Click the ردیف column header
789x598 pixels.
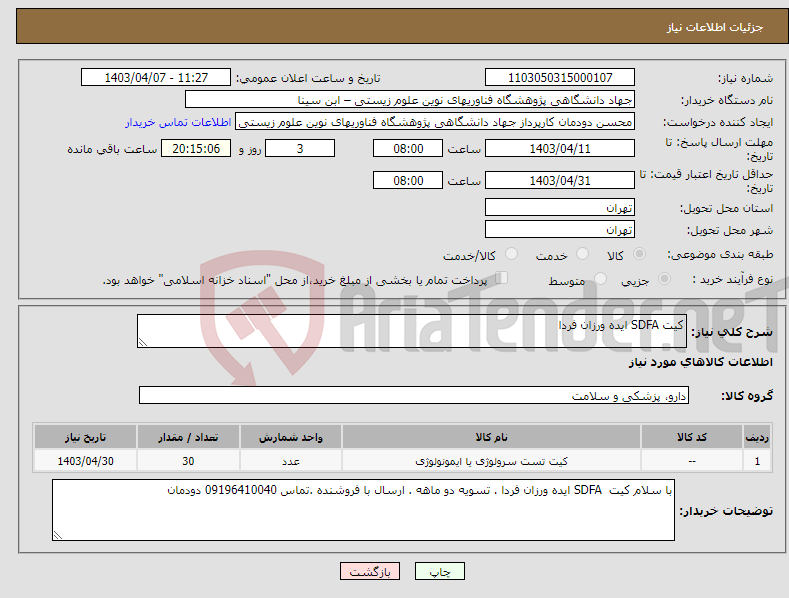(757, 437)
